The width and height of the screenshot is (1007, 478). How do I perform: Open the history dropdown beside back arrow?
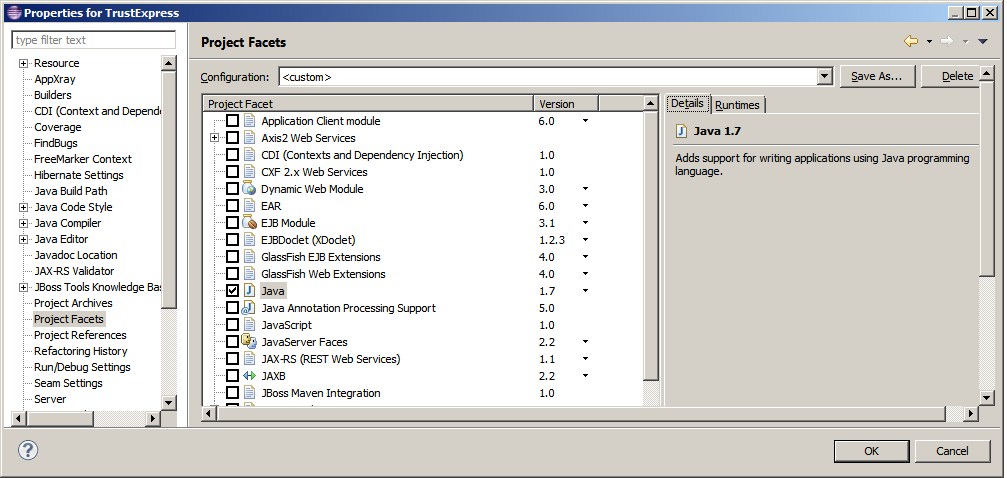tap(929, 42)
